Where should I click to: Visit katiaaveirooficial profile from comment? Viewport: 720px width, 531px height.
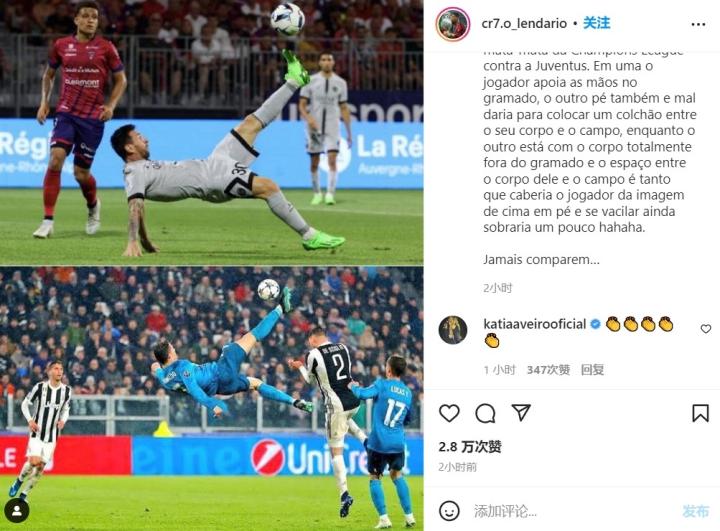534,324
